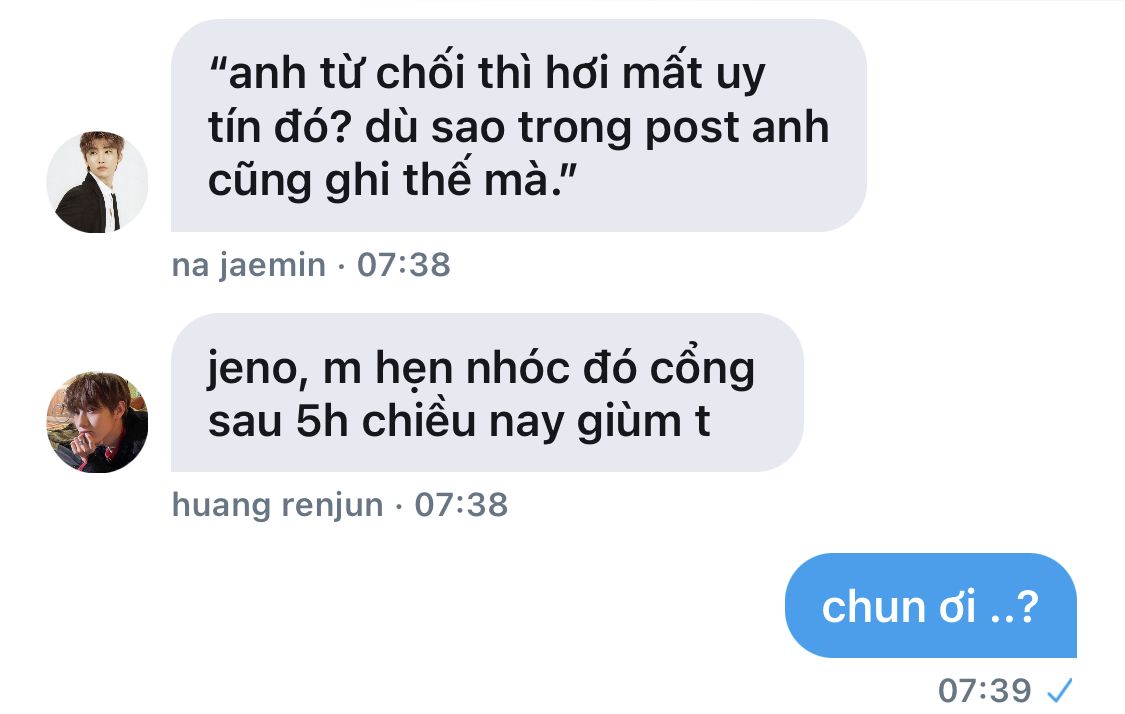The width and height of the screenshot is (1125, 714).
Task: Select na jaemin's quoted message bubble
Action: click(x=518, y=126)
